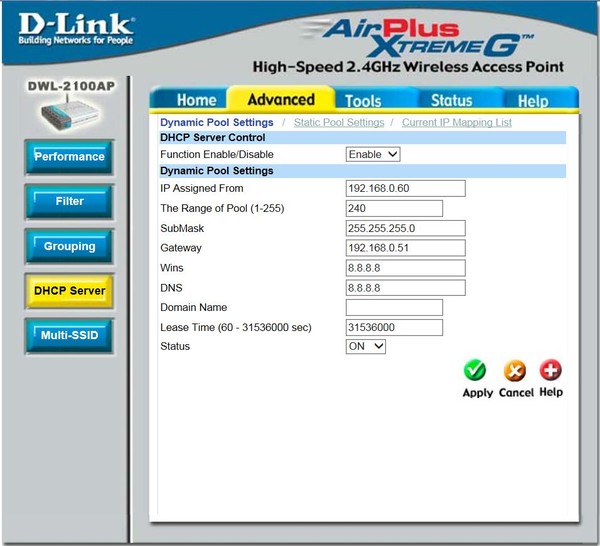
Task: Click the Help label below the red icon
Action: click(551, 392)
